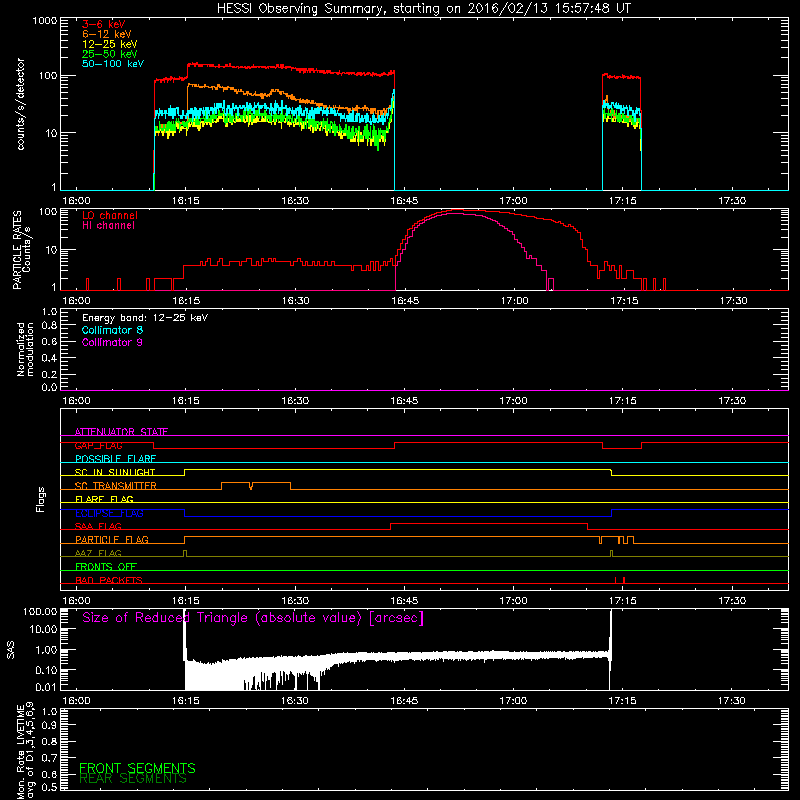800x800 pixels.
Task: Click the 'Size of Reduced Triangle' caption
Action: coord(253,618)
